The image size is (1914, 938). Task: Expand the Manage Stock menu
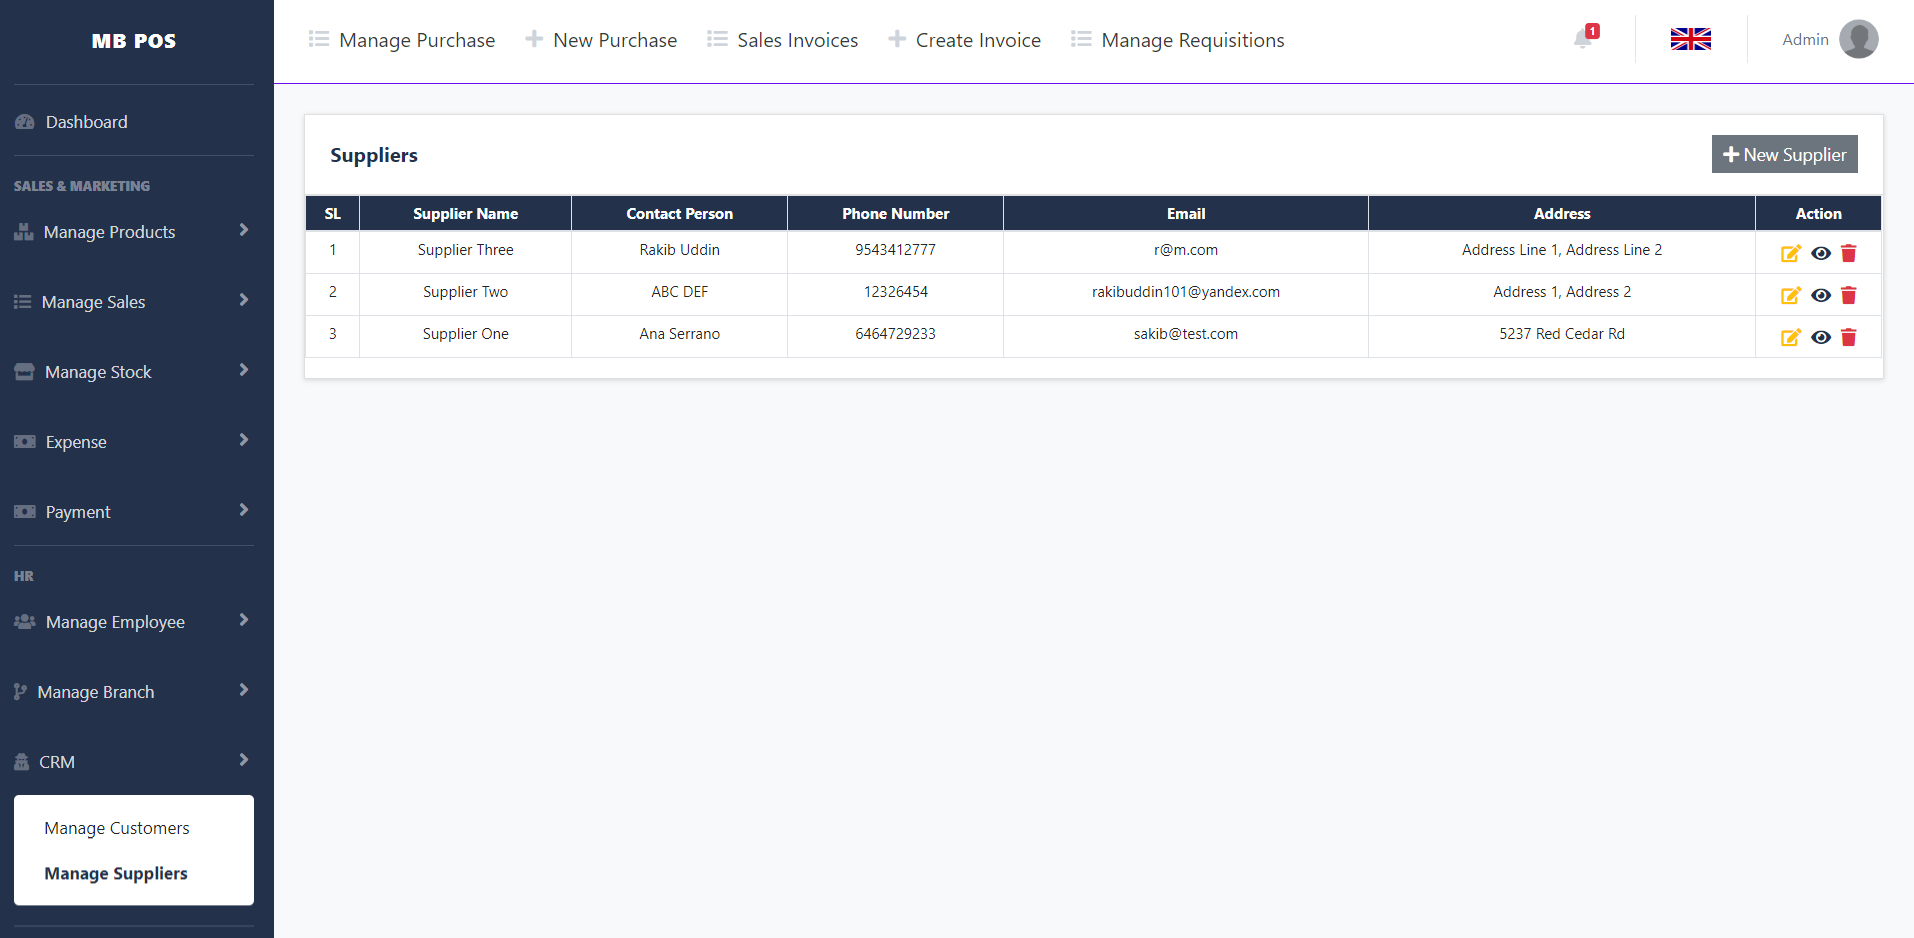(x=132, y=372)
